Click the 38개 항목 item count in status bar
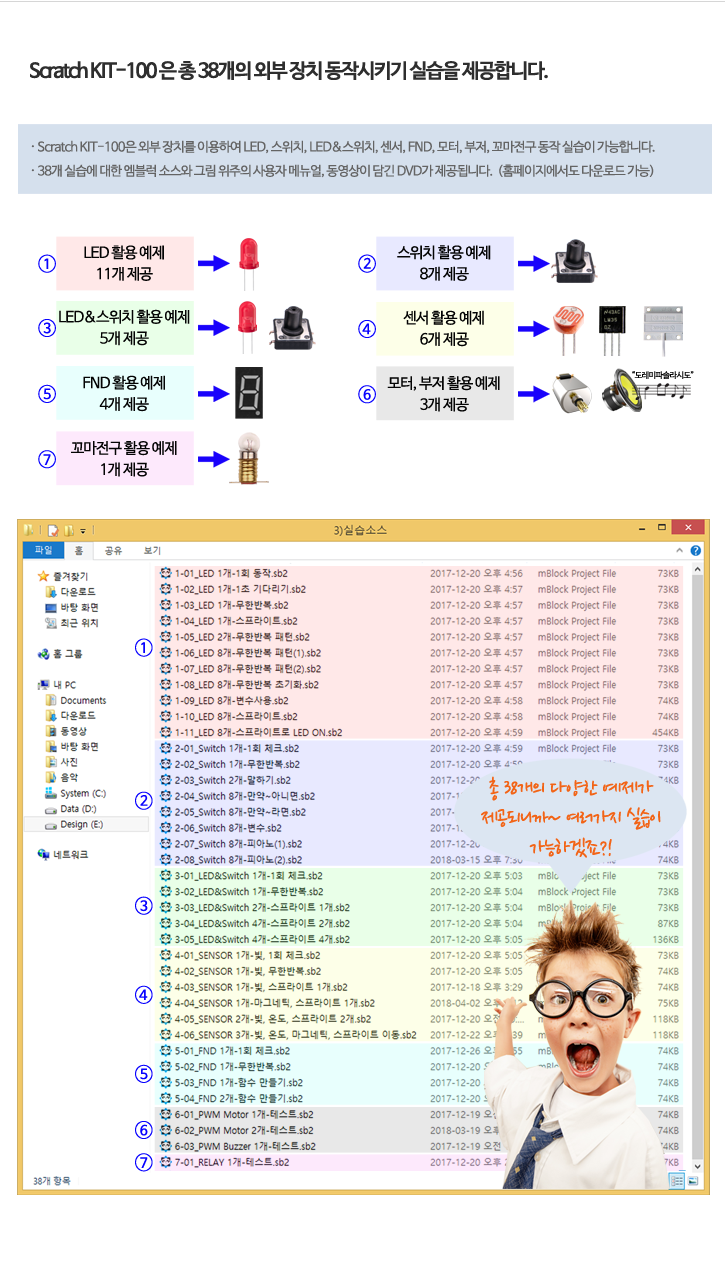This screenshot has height=1281, width=725. [x=52, y=1181]
